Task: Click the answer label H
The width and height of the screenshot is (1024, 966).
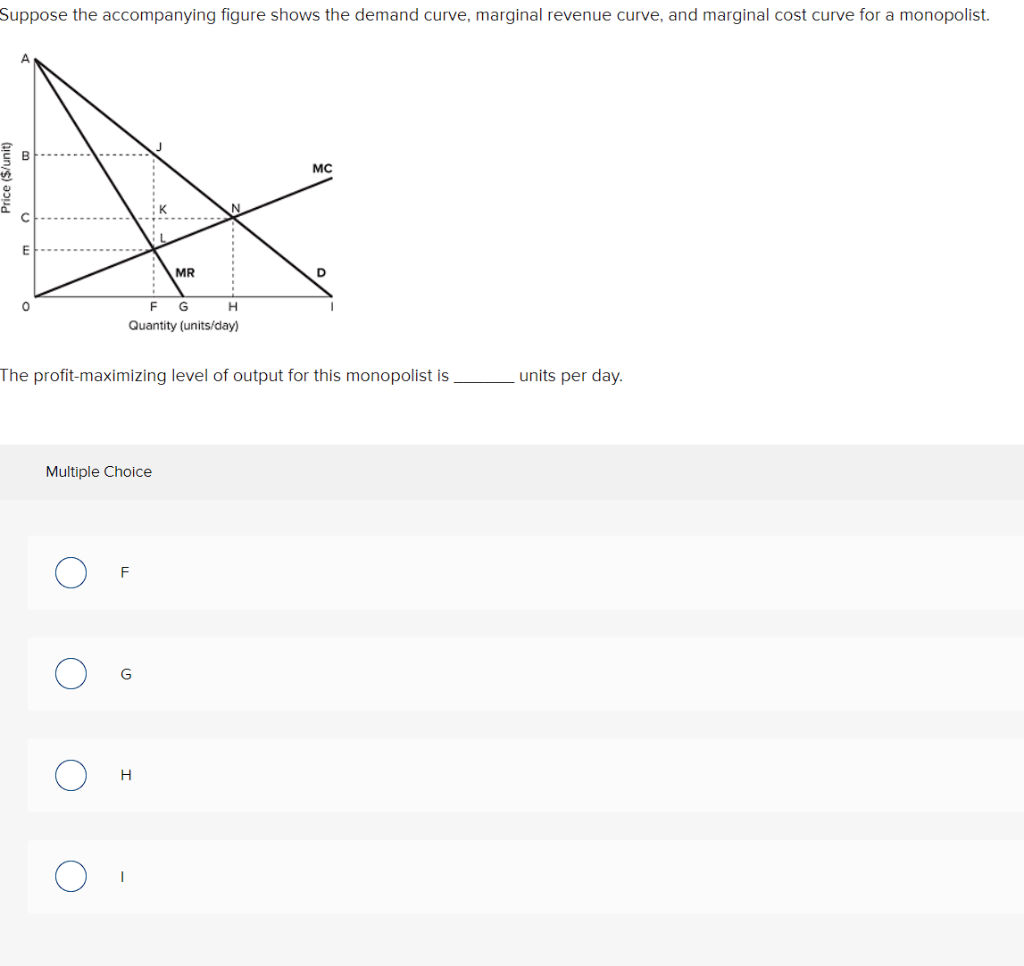Action: coord(125,775)
